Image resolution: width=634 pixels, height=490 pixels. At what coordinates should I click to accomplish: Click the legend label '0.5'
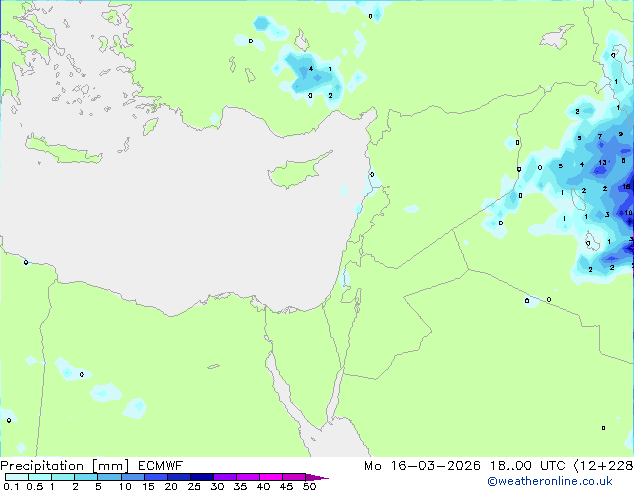pos(35,486)
